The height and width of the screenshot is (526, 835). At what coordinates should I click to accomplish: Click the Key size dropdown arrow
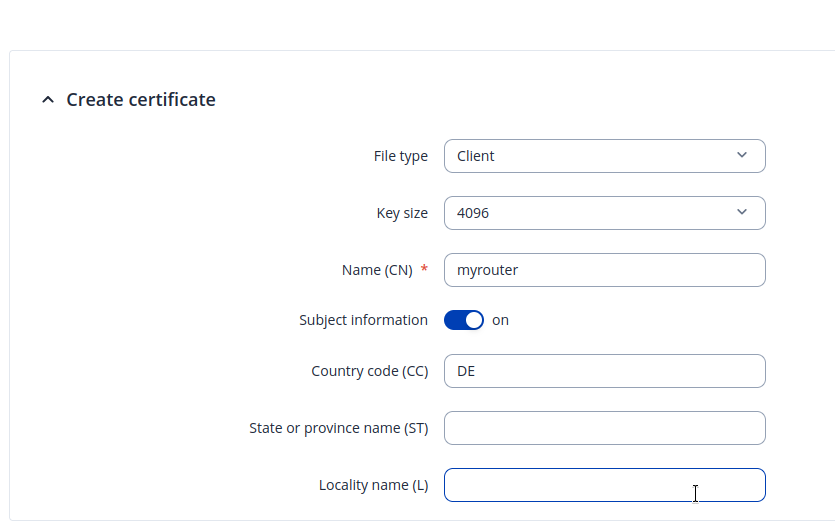click(741, 213)
